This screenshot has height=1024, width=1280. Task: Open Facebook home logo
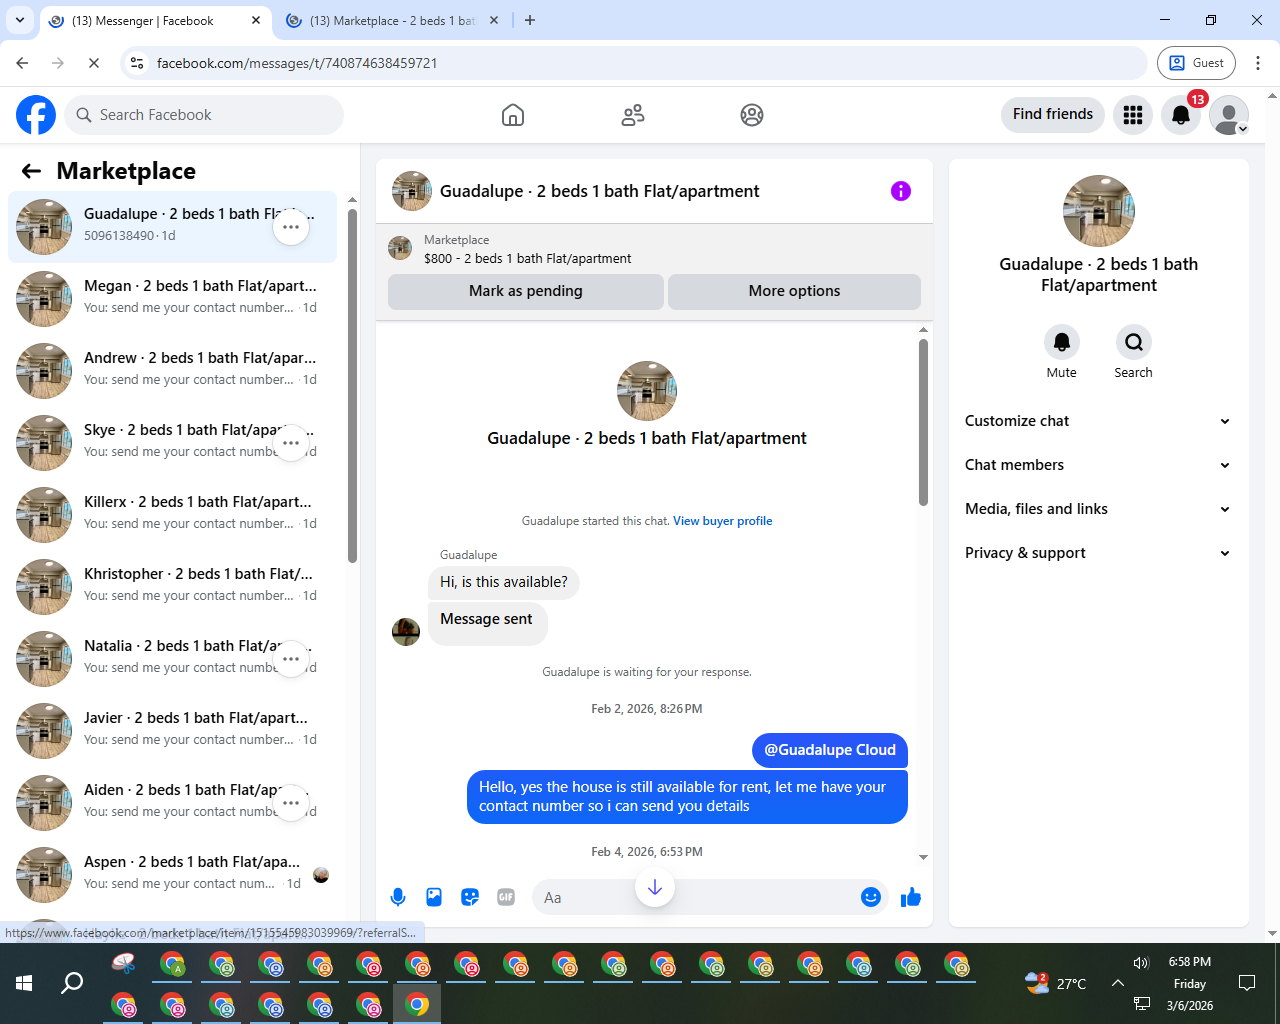point(36,115)
